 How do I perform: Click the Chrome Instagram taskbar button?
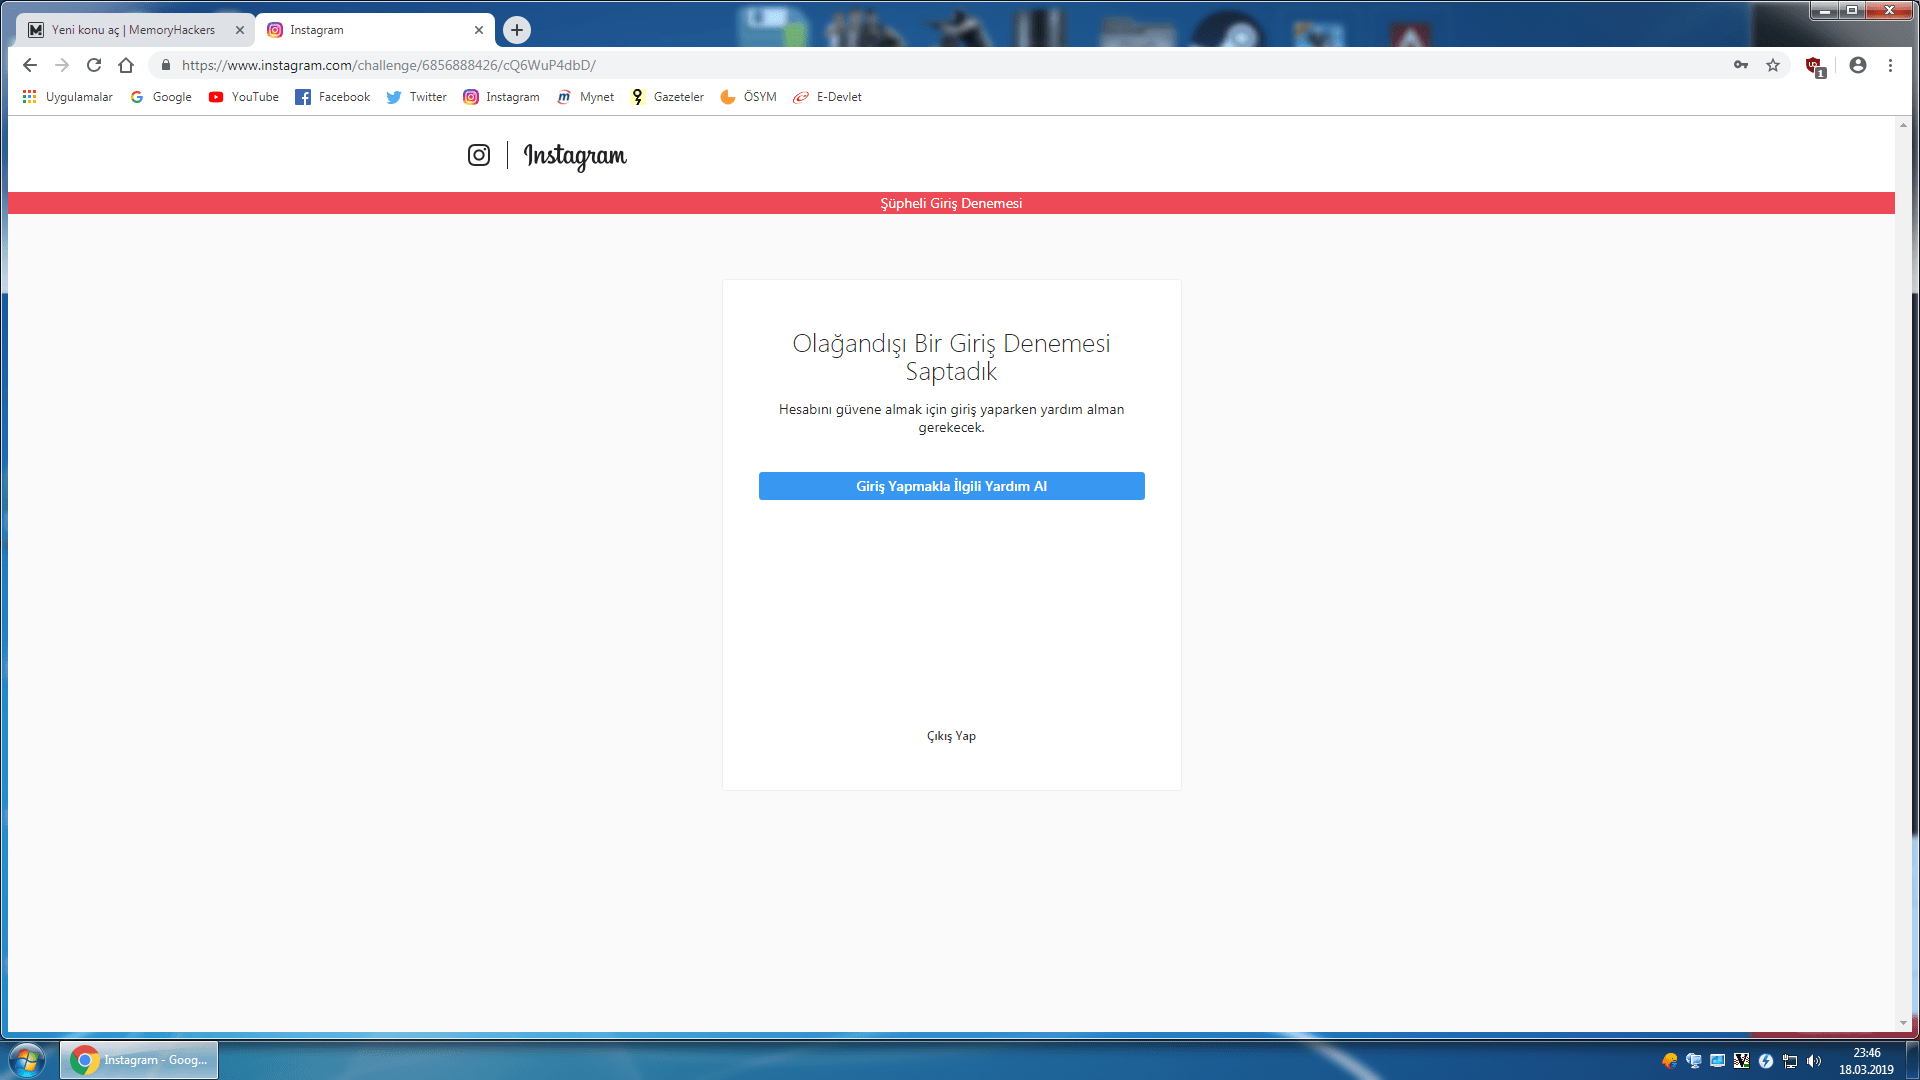click(139, 1060)
